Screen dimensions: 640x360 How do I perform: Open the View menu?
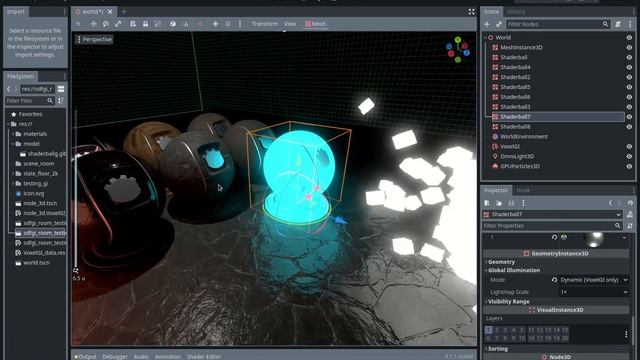(290, 24)
